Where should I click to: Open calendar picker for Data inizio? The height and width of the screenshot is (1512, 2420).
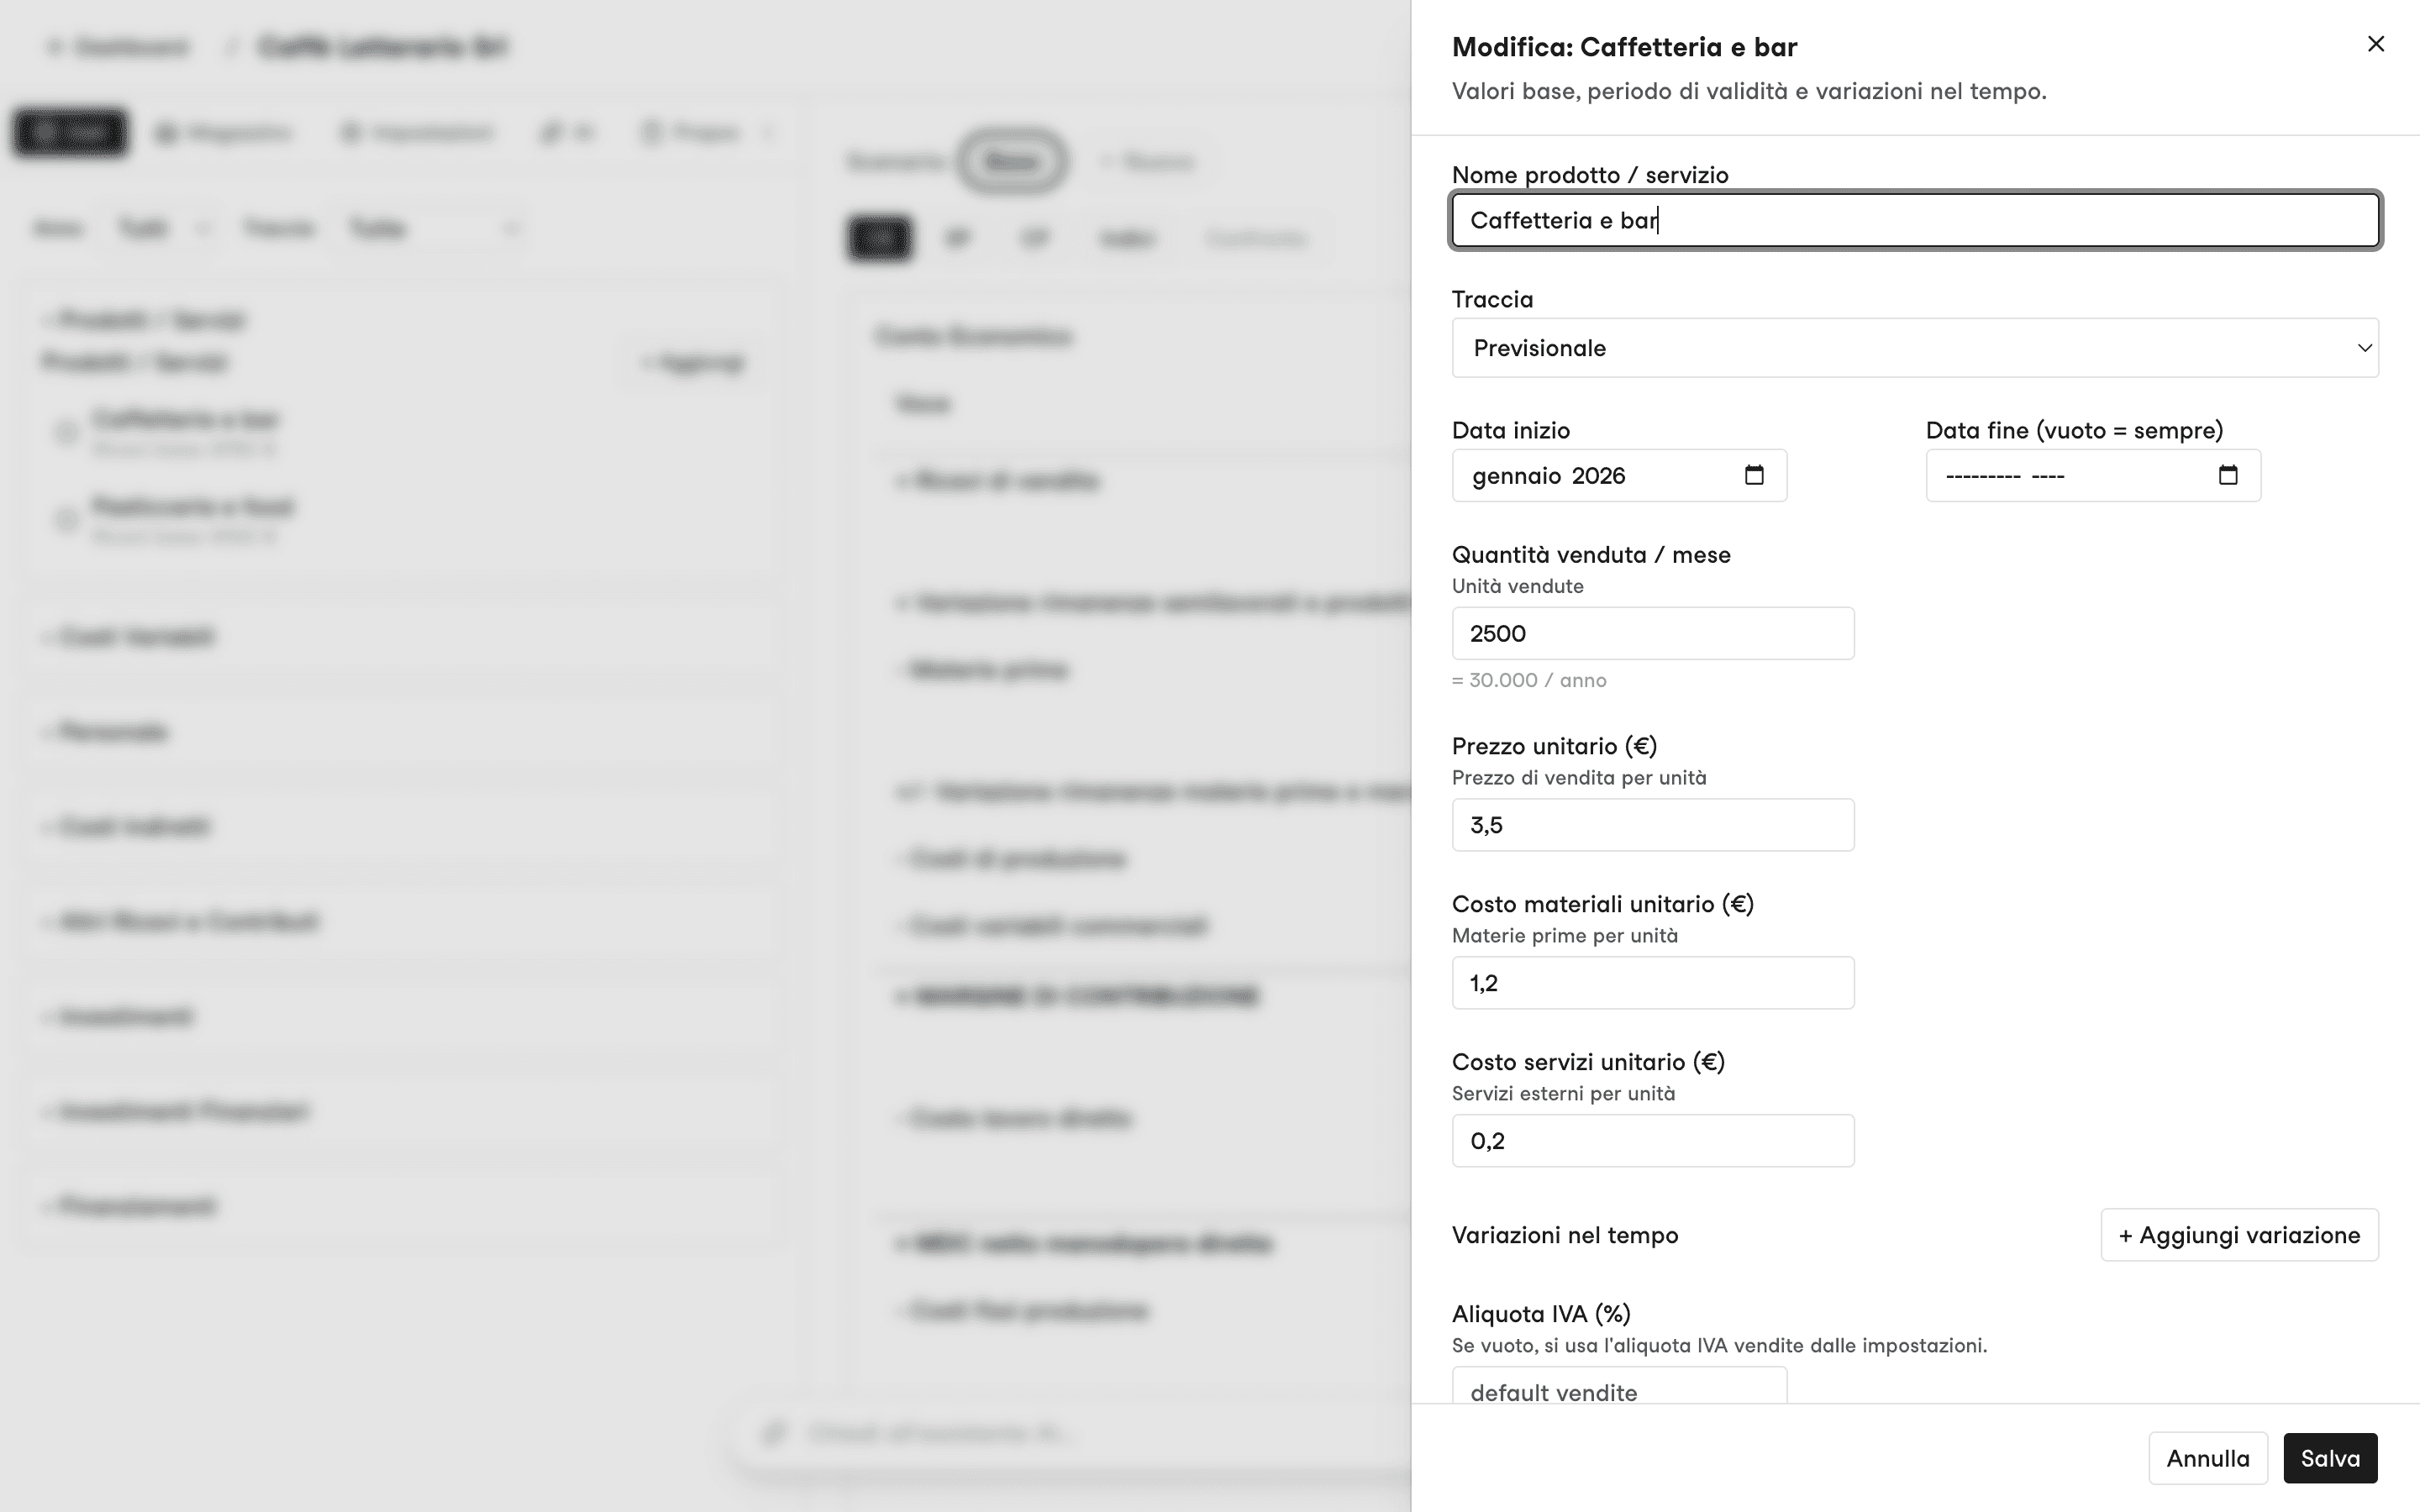(x=1754, y=475)
